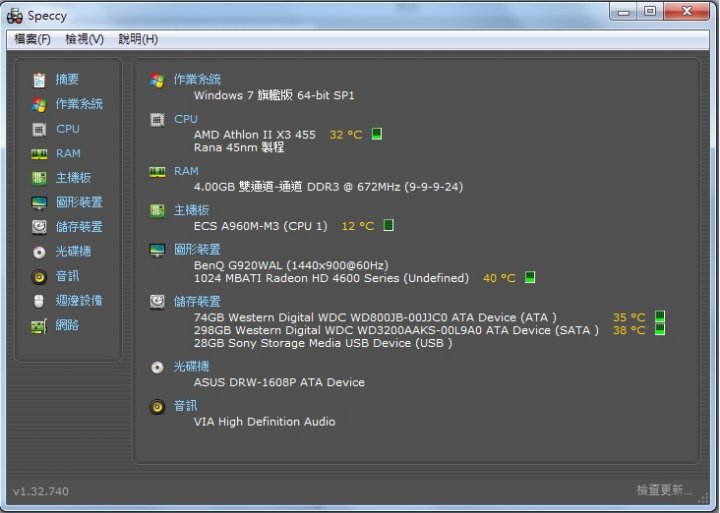Click the speaker icon beside 音訊 heading in summary
This screenshot has width=720, height=513.
pyautogui.click(x=157, y=407)
